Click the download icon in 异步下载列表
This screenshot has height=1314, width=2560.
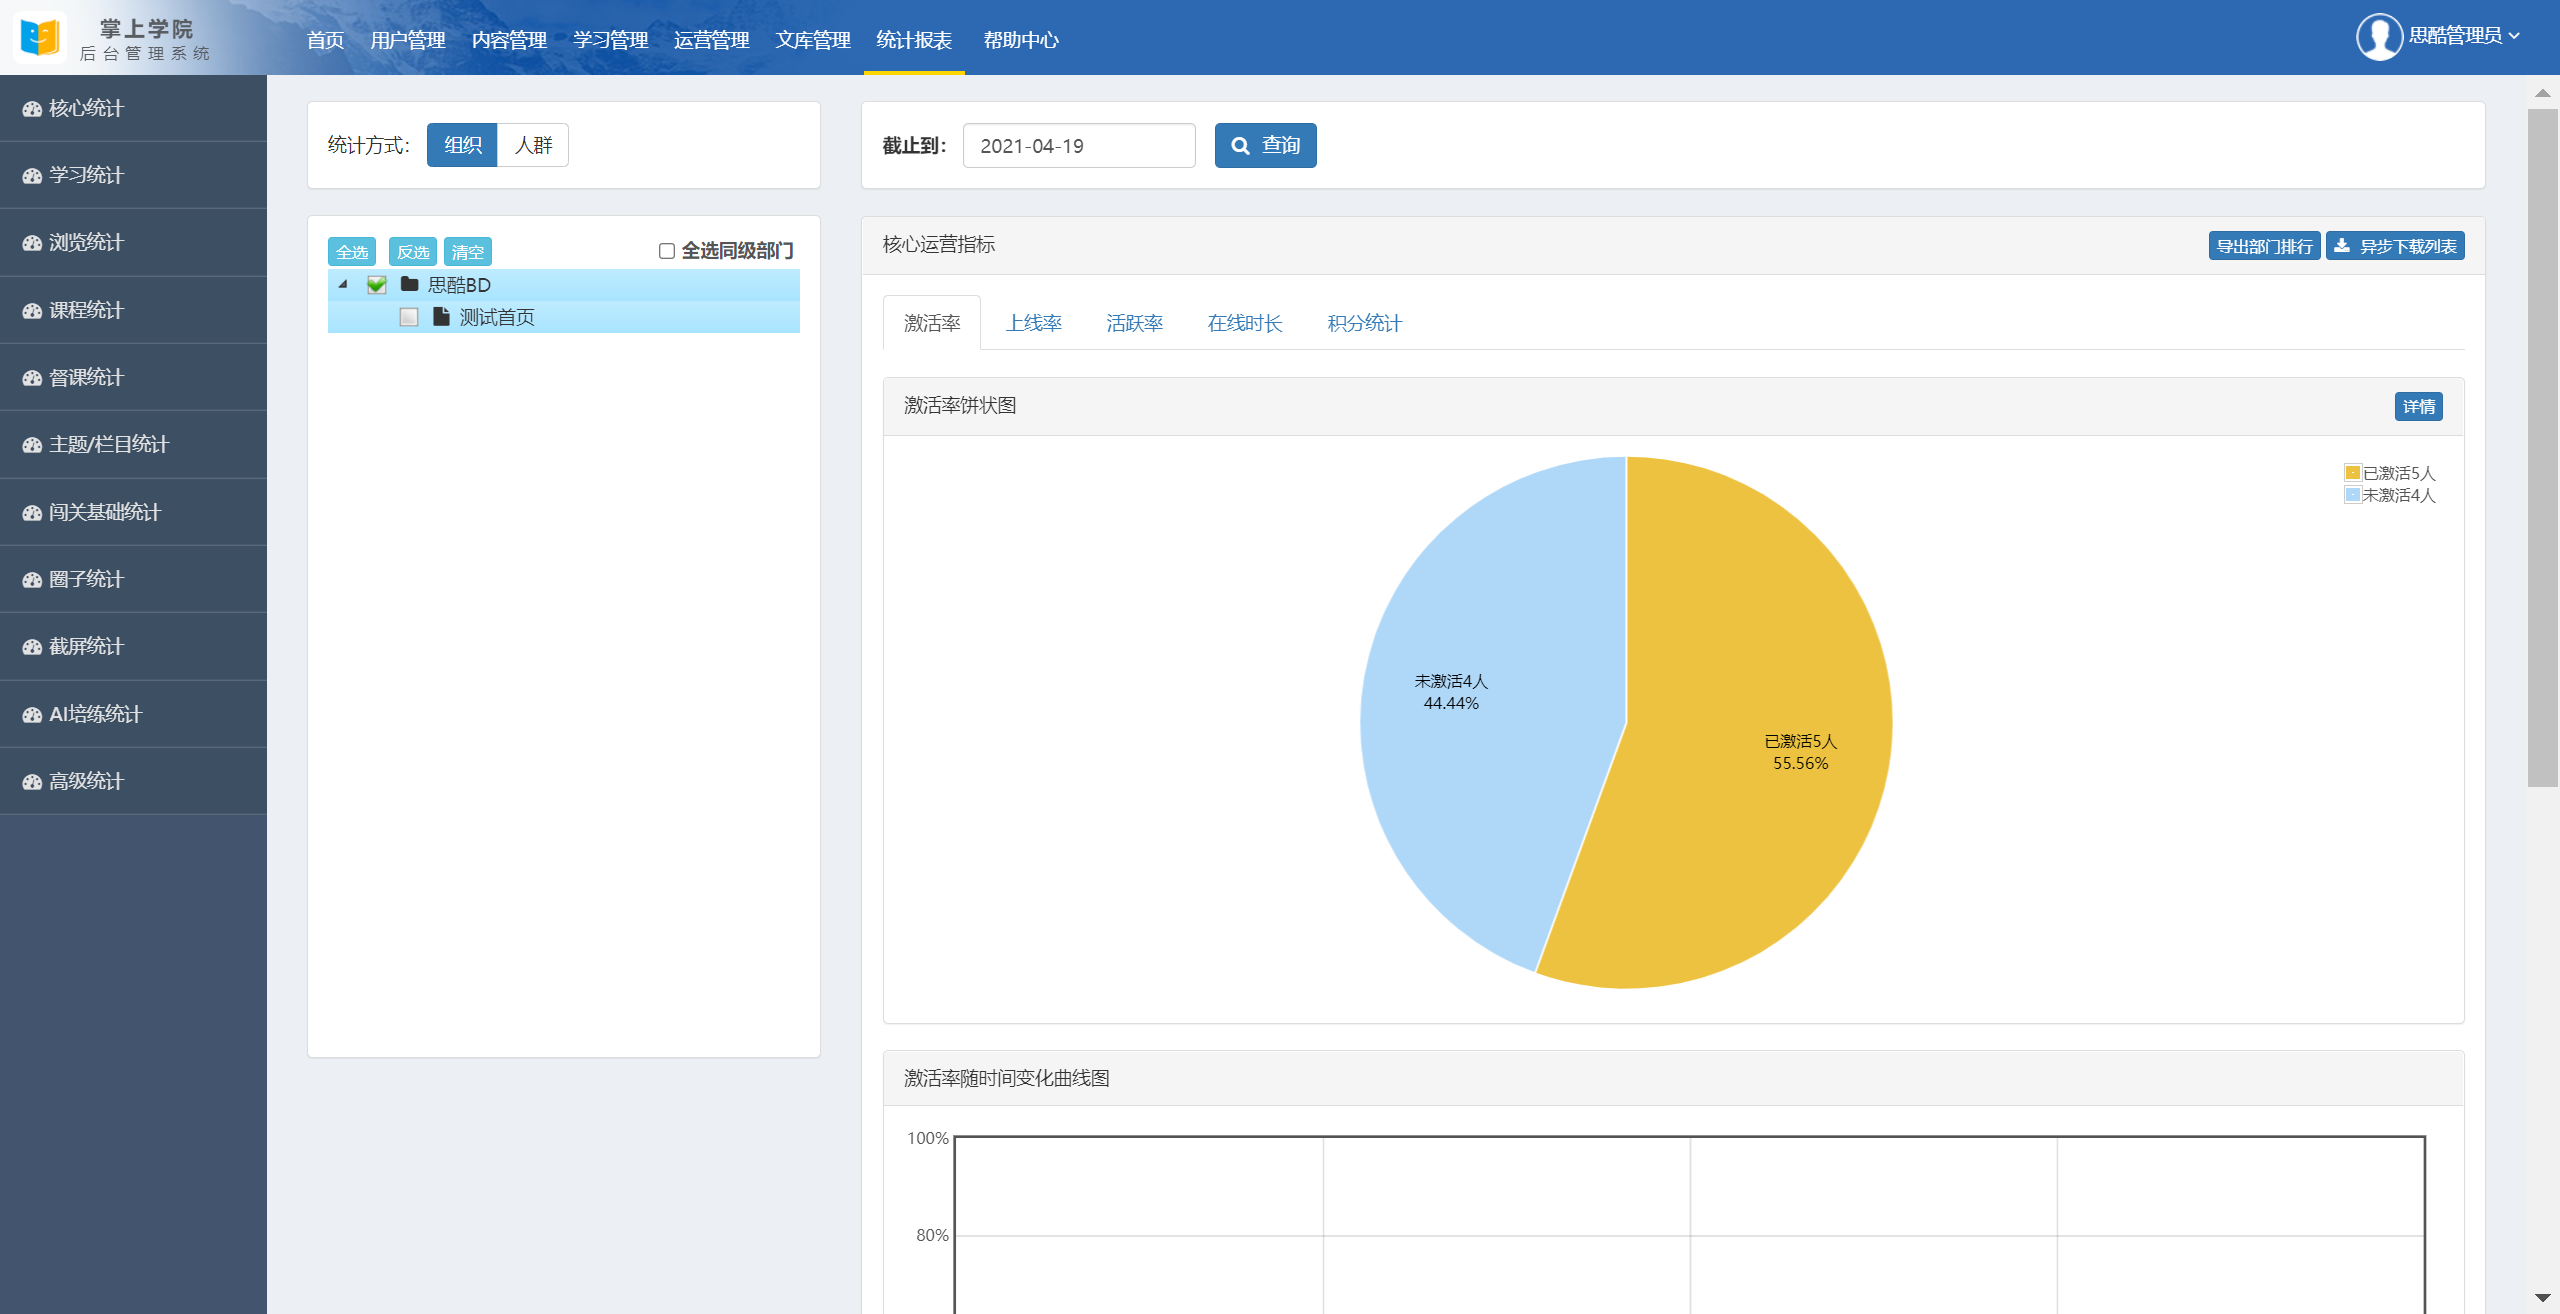2342,245
